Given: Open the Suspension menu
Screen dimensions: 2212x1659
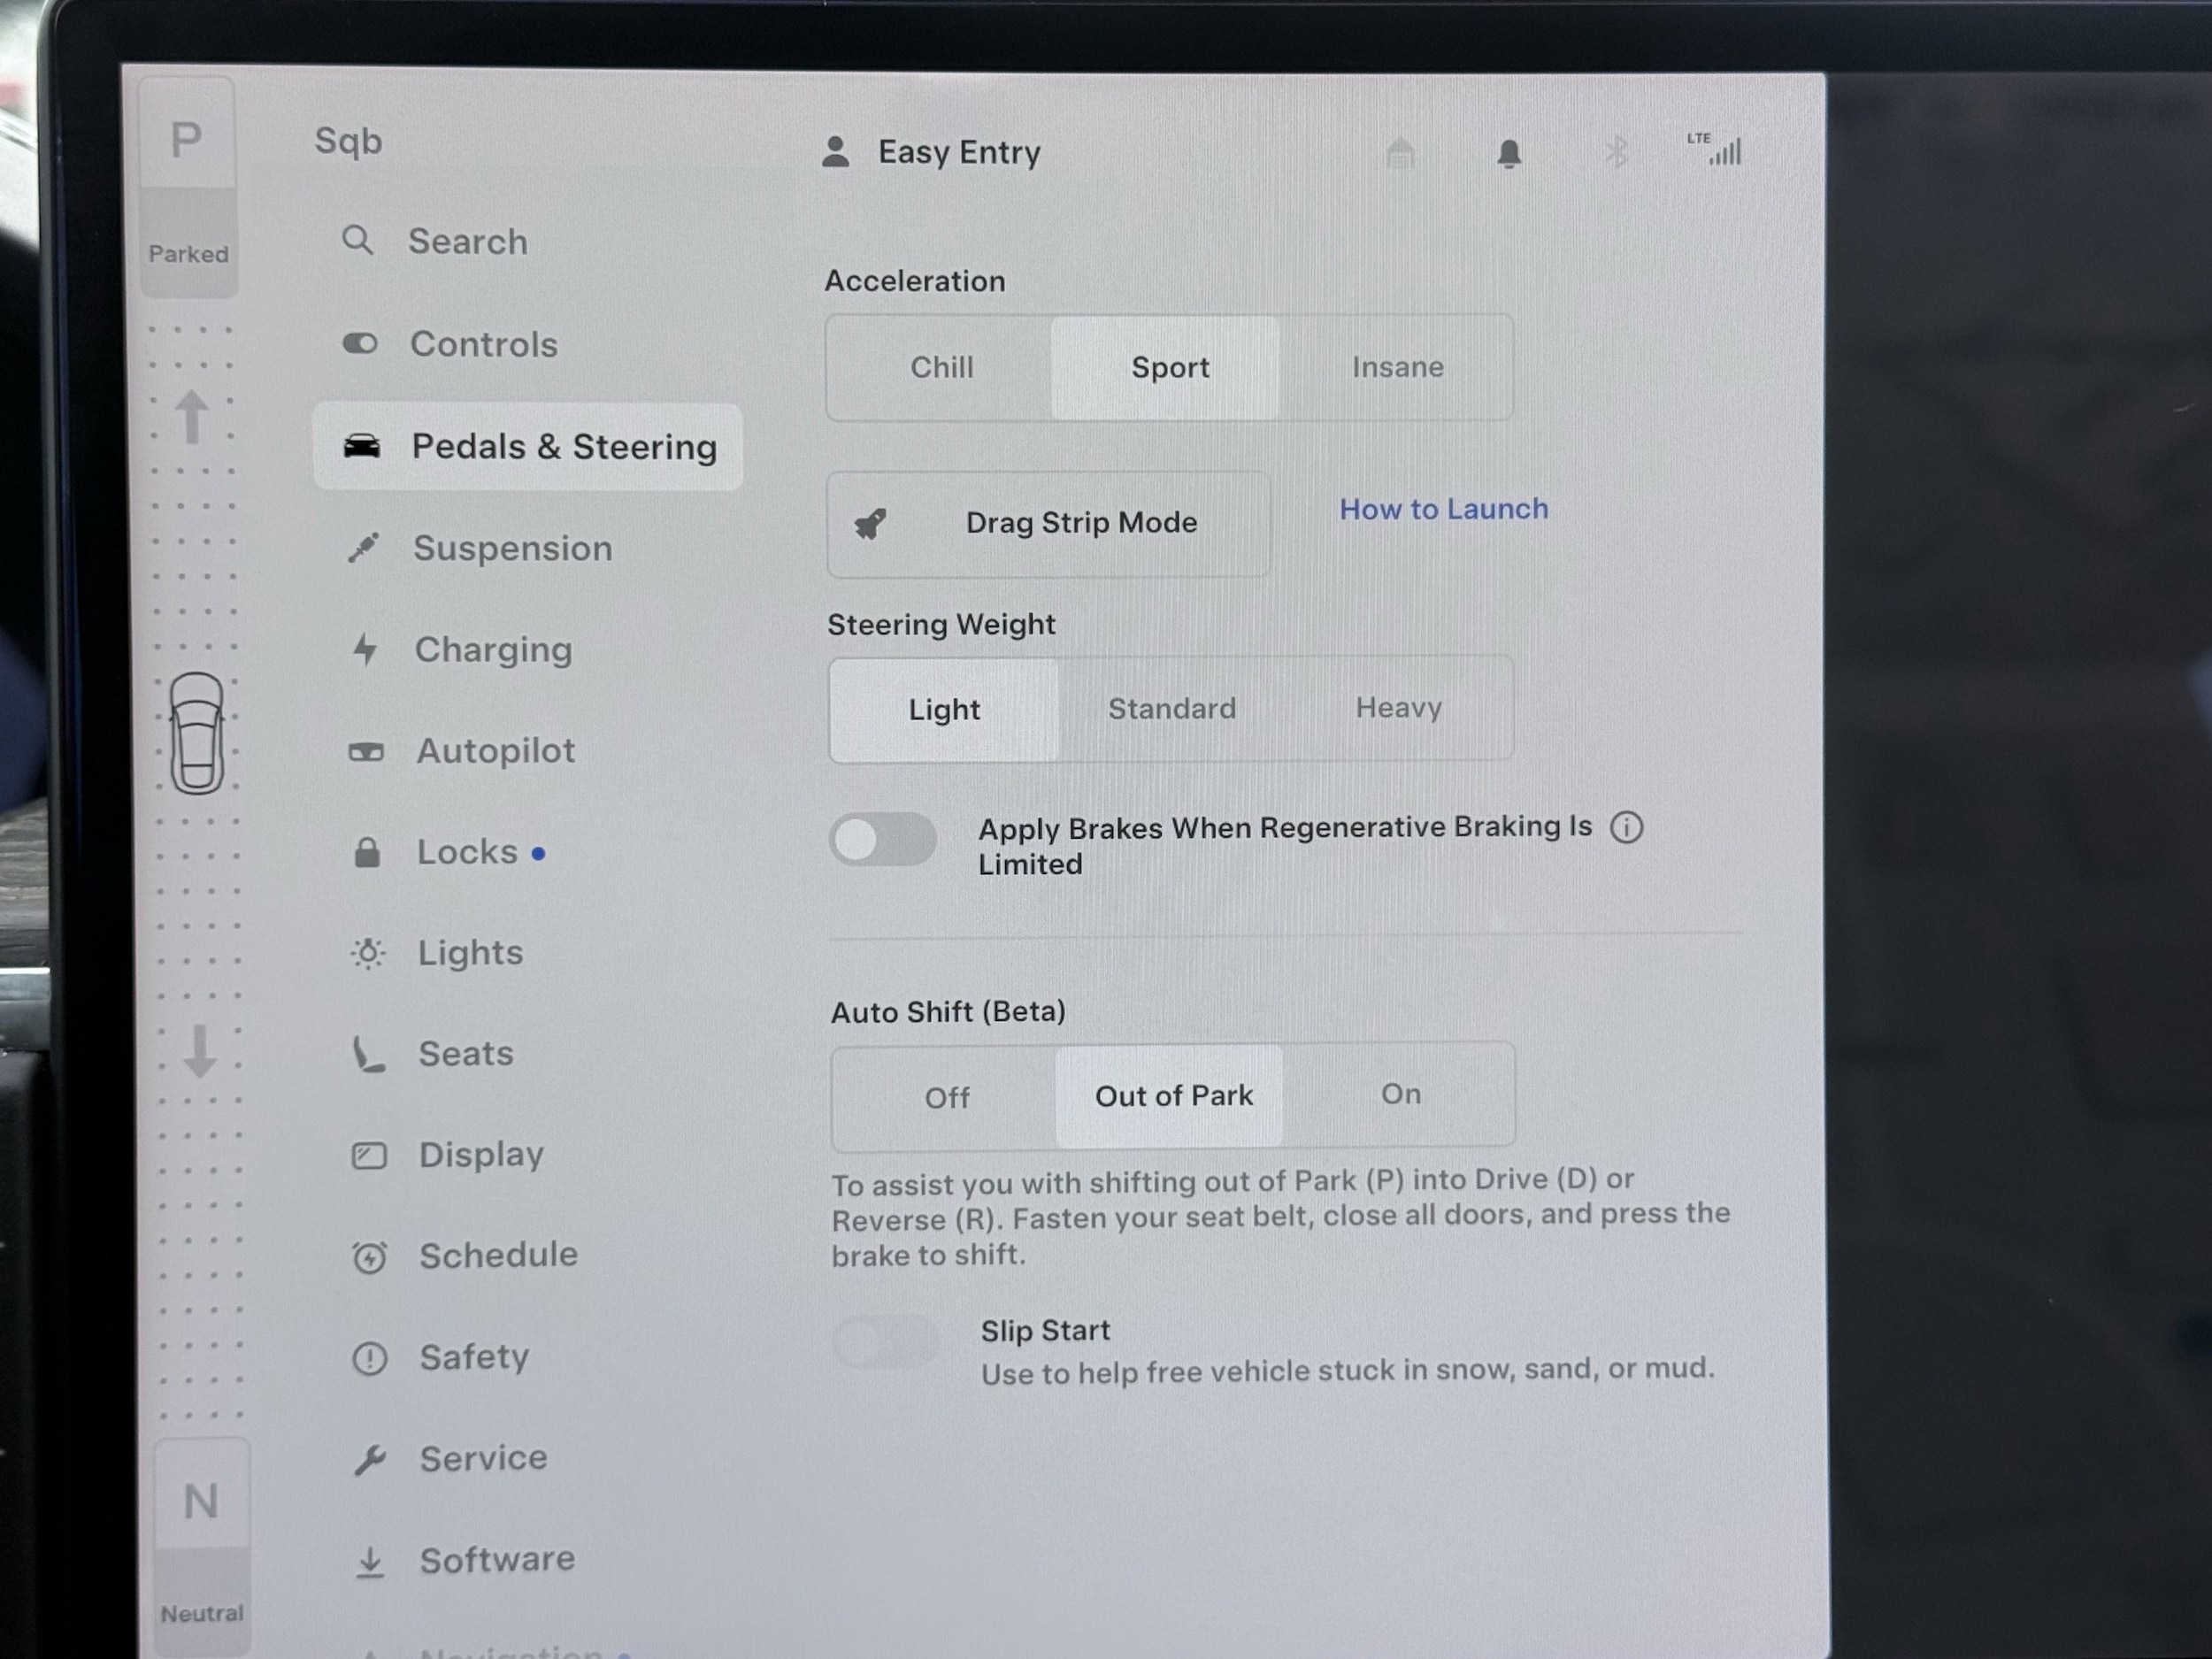Looking at the screenshot, I should tap(512, 548).
